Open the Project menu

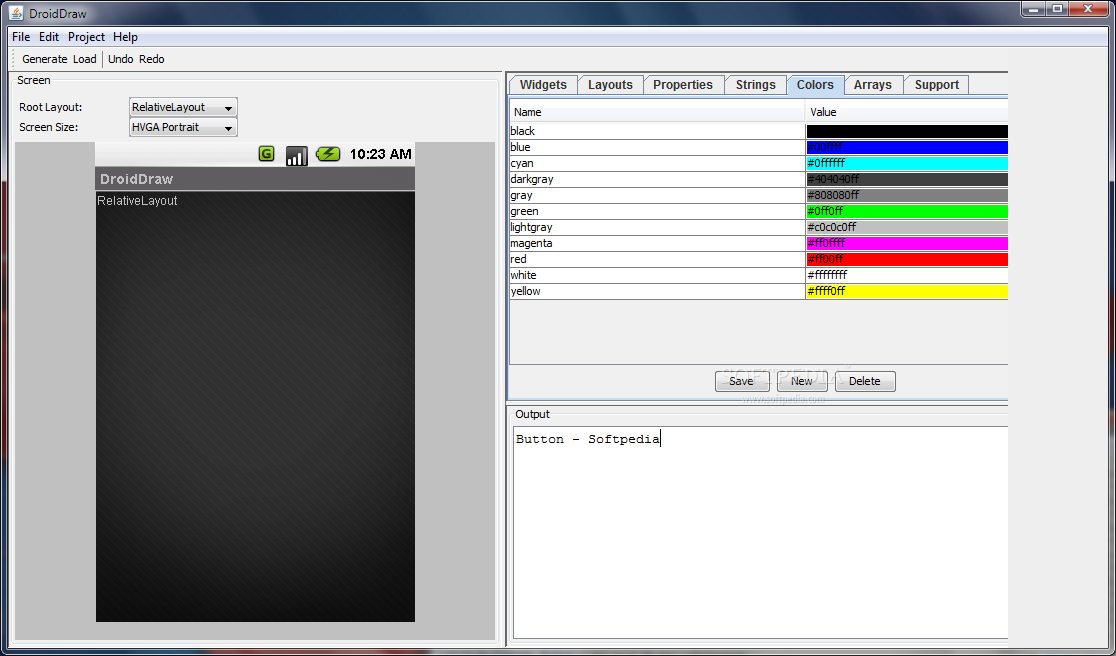(x=86, y=37)
